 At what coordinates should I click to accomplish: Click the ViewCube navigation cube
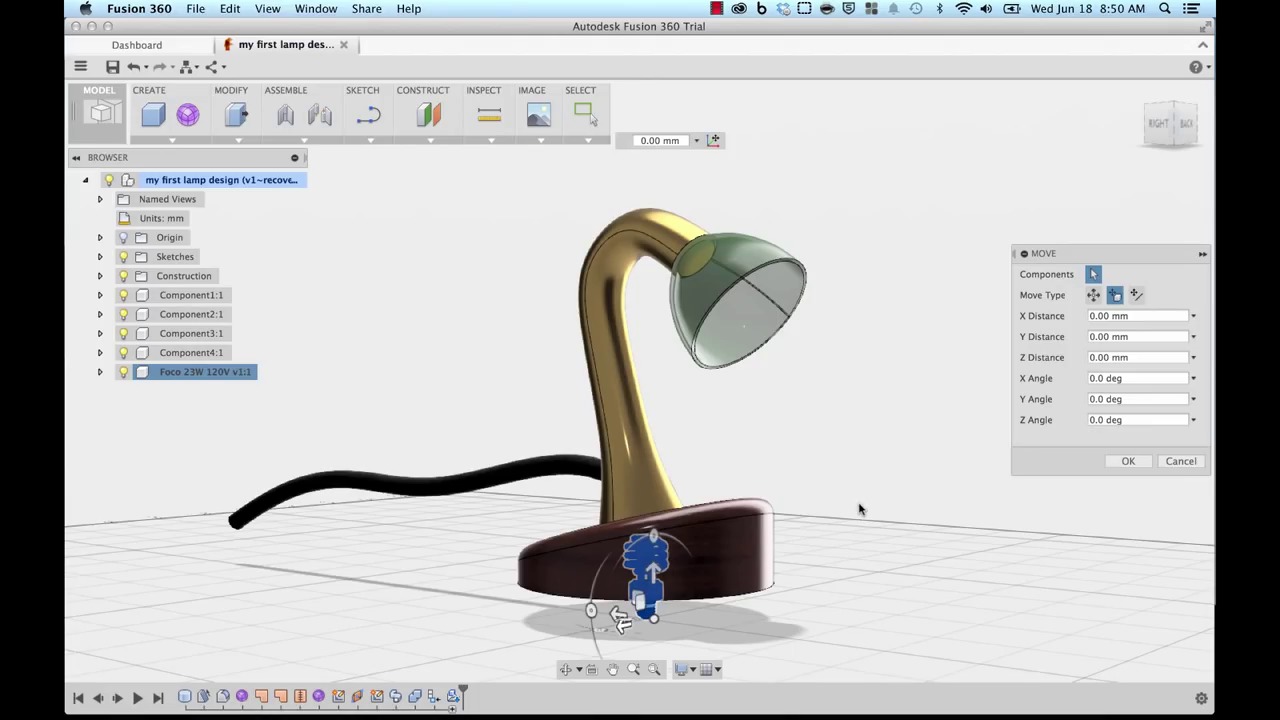pos(1171,123)
